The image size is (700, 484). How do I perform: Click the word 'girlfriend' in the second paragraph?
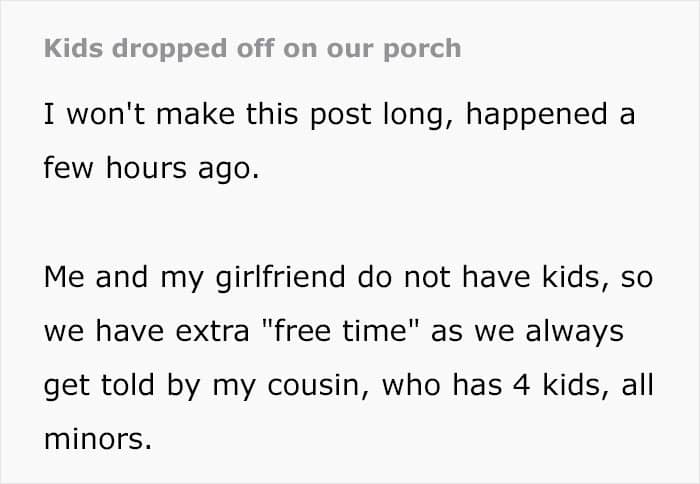280,278
